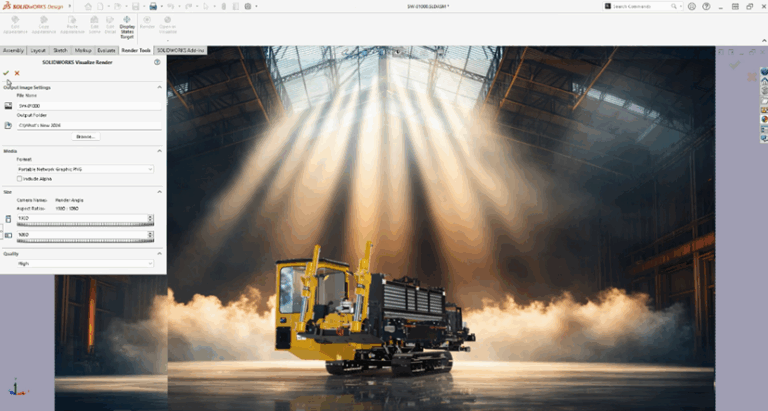Click the Render tool in the ribbon
The image size is (768, 411).
[x=147, y=23]
